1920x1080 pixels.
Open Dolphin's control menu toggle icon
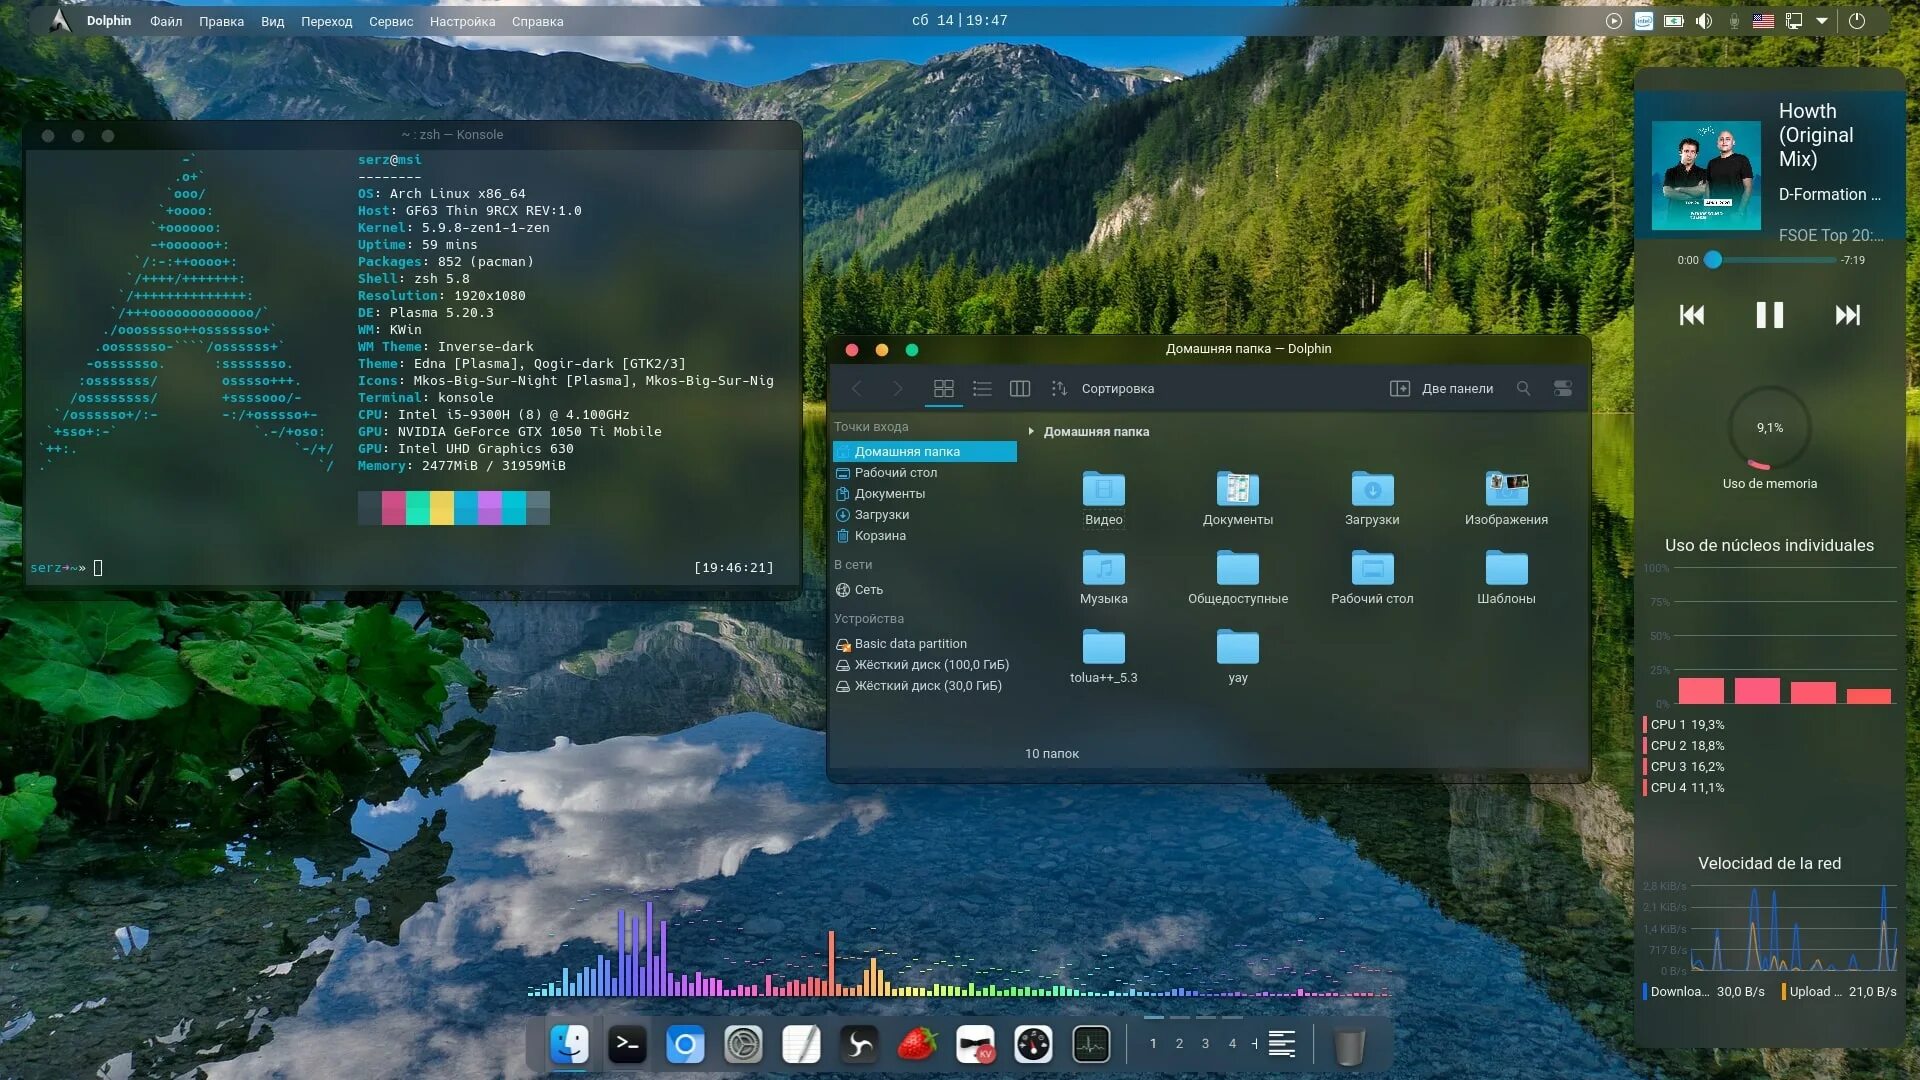[x=1563, y=388]
